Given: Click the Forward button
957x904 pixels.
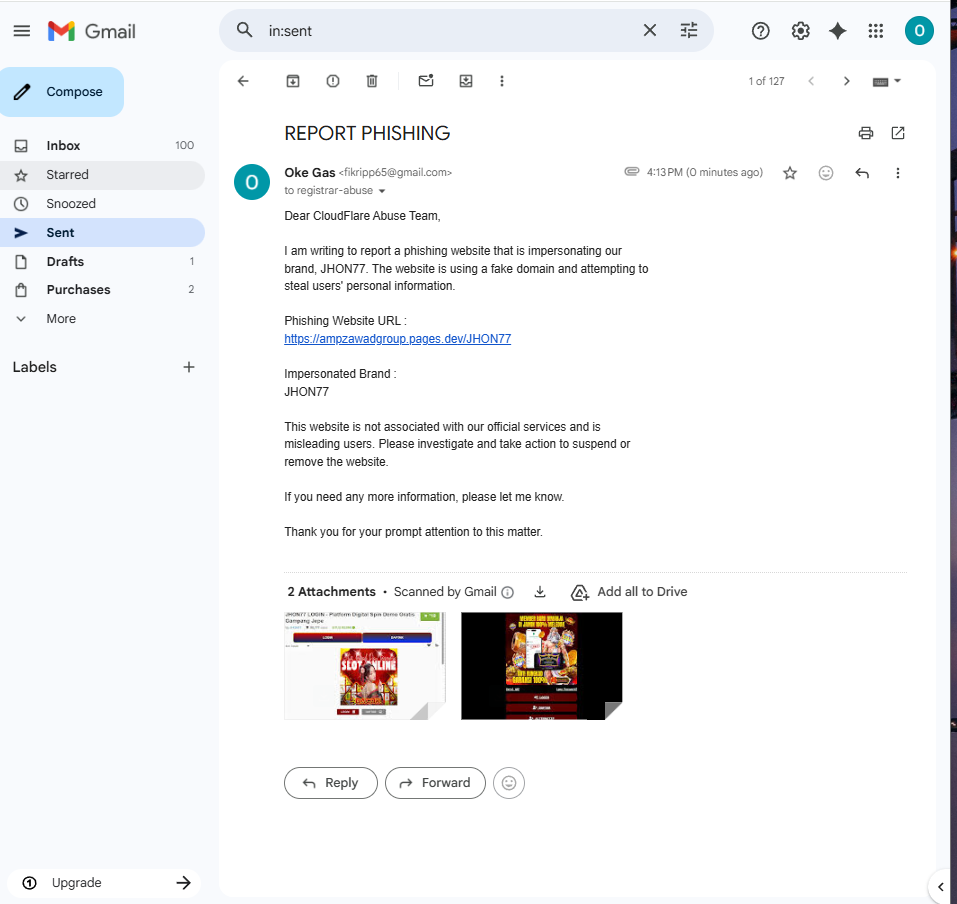Looking at the screenshot, I should (x=435, y=783).
